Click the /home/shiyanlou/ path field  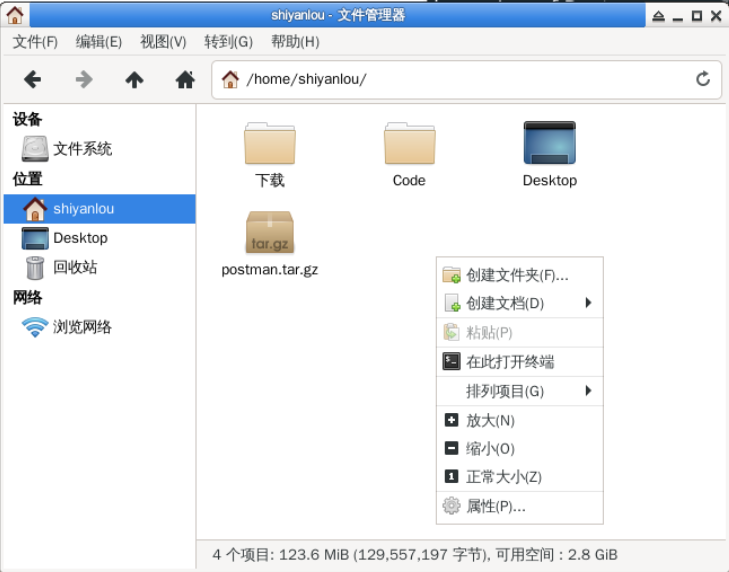pos(460,80)
